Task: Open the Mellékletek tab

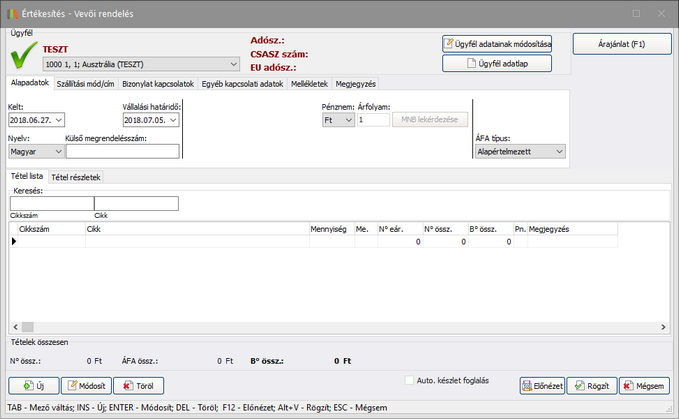Action: tap(311, 84)
